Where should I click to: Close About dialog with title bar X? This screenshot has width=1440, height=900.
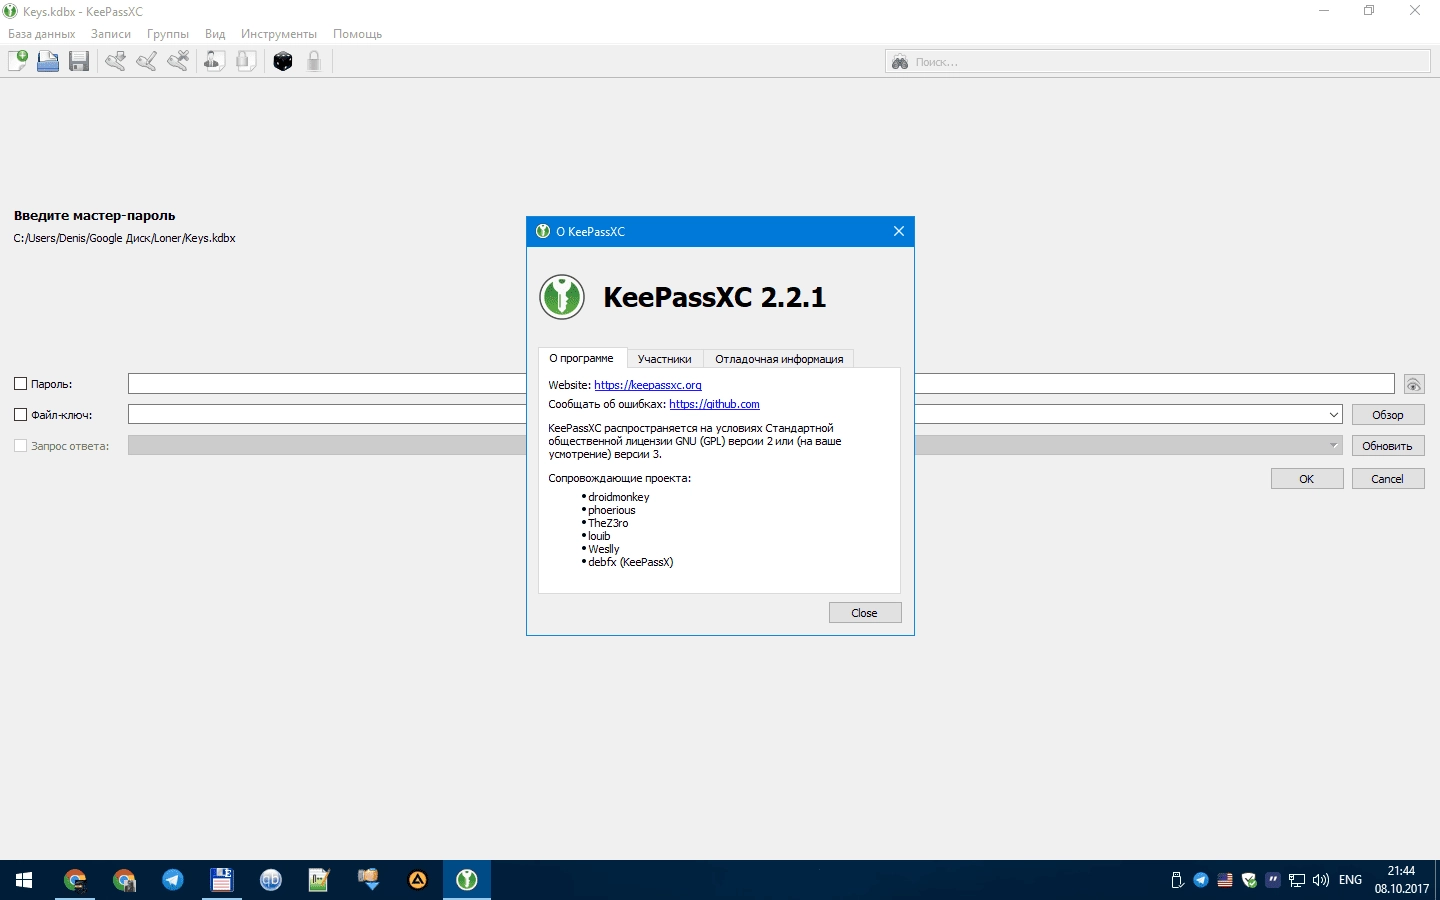(x=898, y=231)
